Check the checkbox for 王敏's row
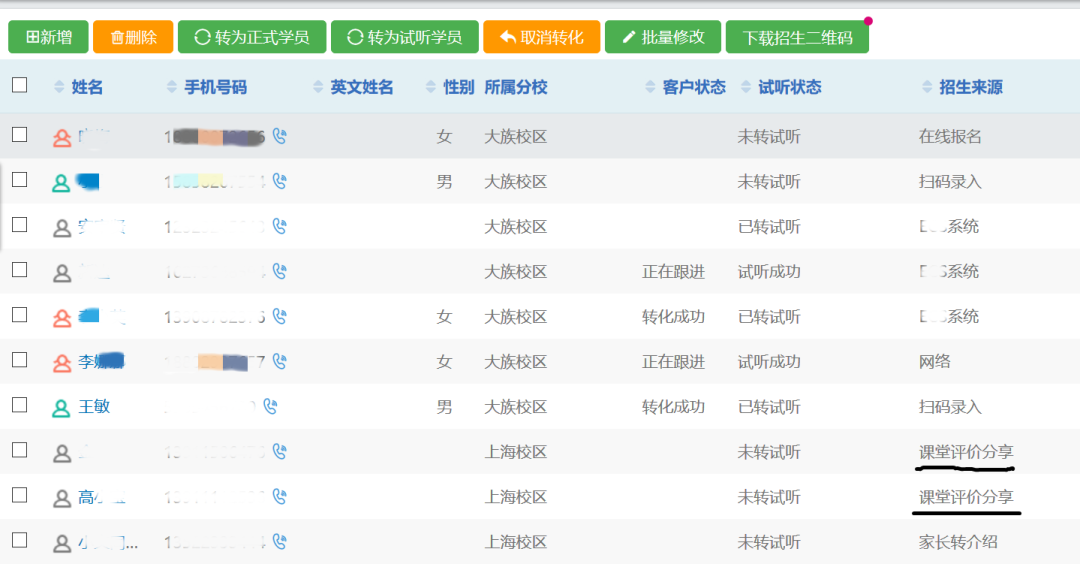Viewport: 1080px width, 564px height. pyautogui.click(x=20, y=405)
